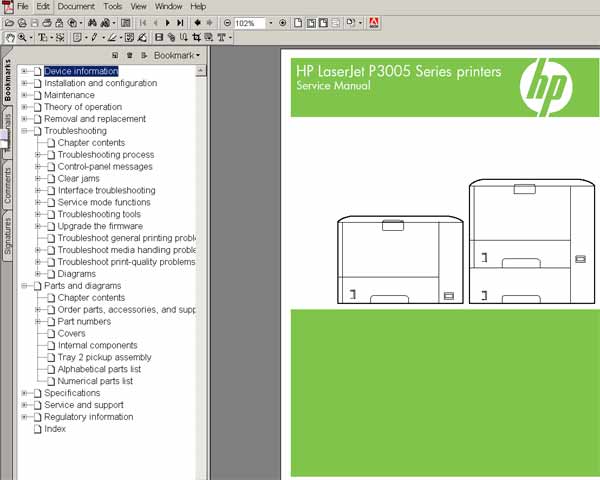Viewport: 600px width, 480px height.
Task: Collapse the Troubleshooting bookmark
Action: point(24,131)
